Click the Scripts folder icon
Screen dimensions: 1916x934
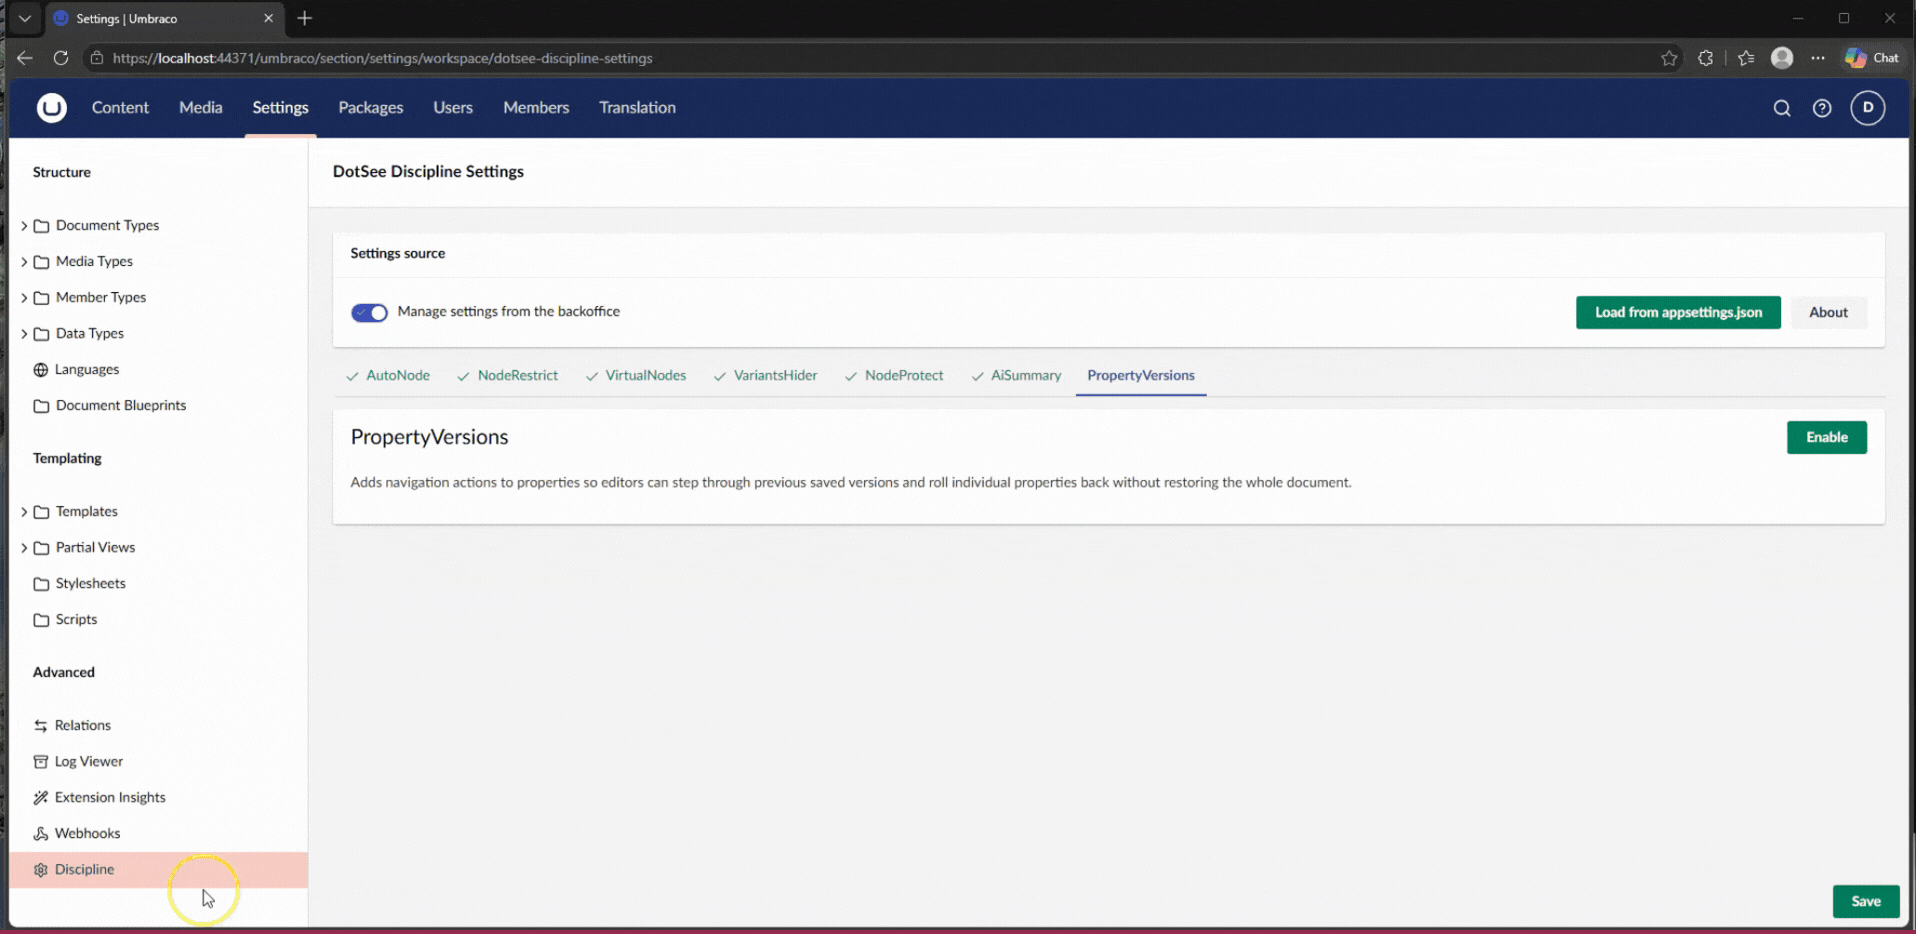[41, 620]
